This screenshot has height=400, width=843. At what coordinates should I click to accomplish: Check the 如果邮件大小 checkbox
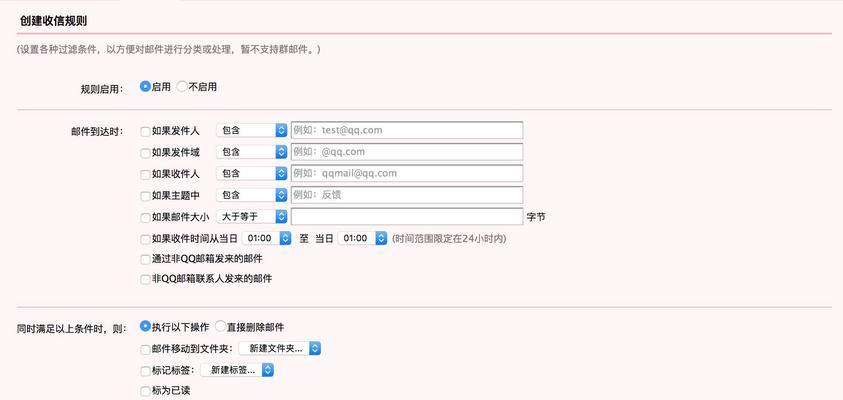click(145, 218)
